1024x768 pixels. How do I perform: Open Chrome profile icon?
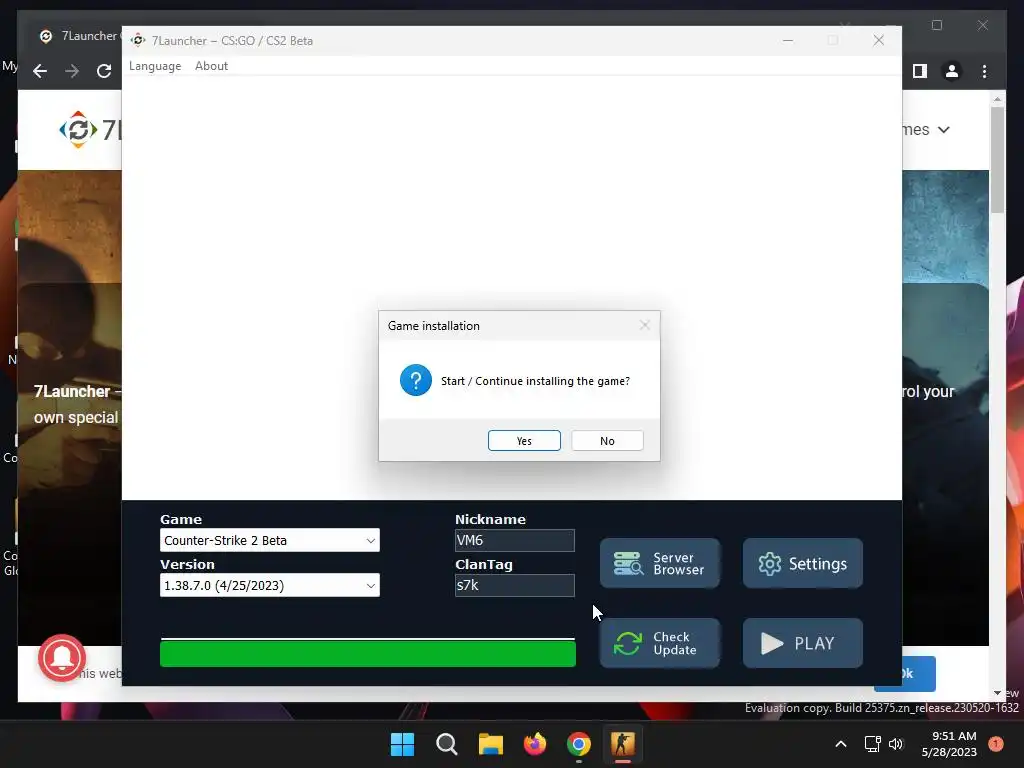[x=952, y=71]
